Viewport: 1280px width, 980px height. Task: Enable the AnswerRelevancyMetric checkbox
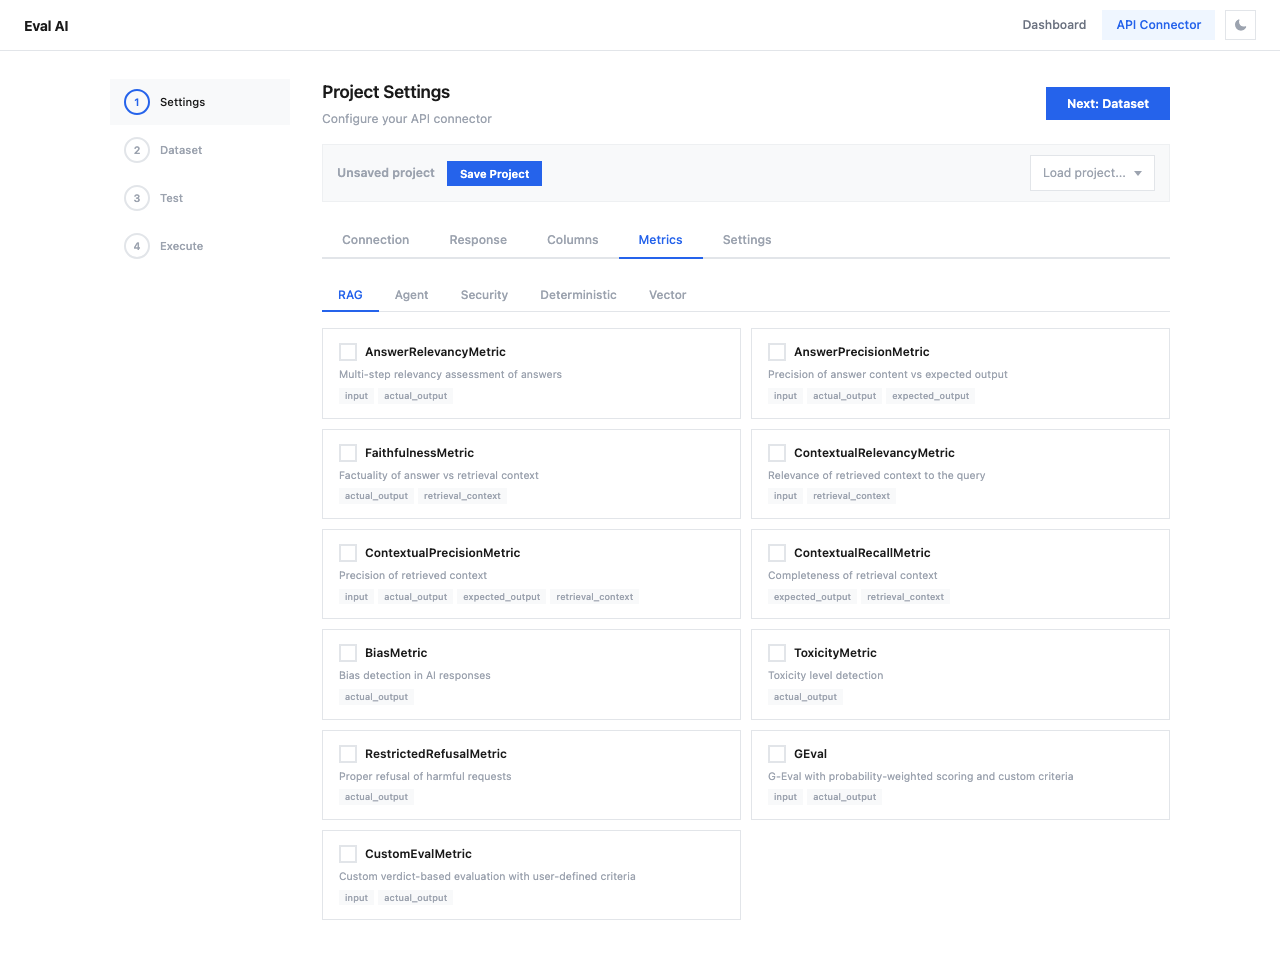(347, 351)
